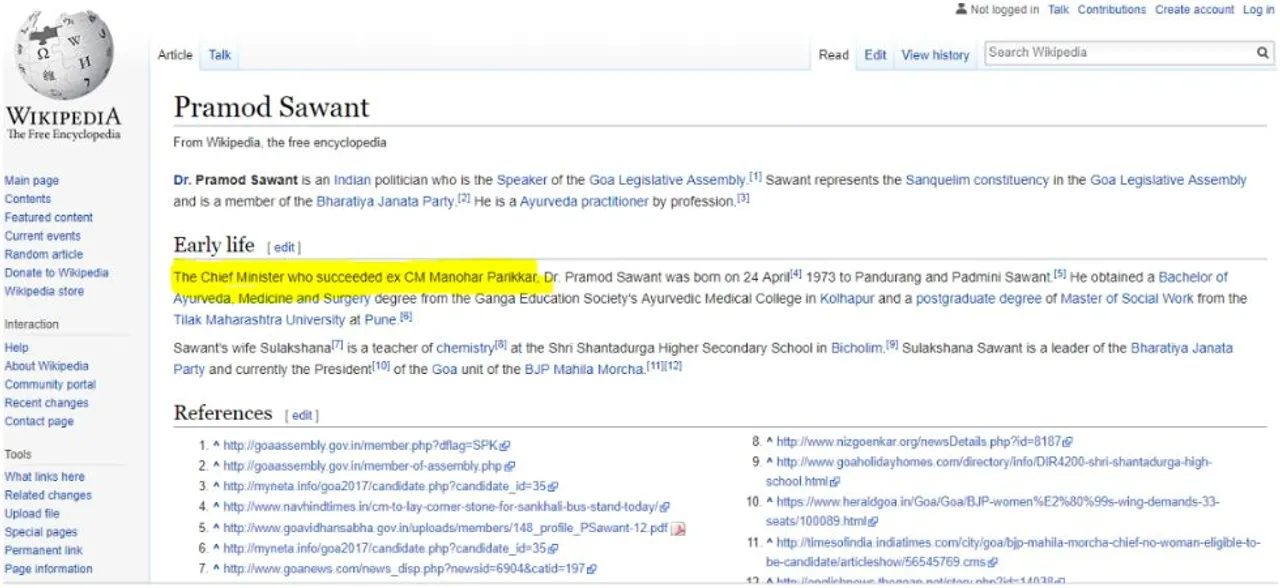This screenshot has width=1280, height=588.
Task: Click Random article in the sidebar
Action: click(44, 254)
